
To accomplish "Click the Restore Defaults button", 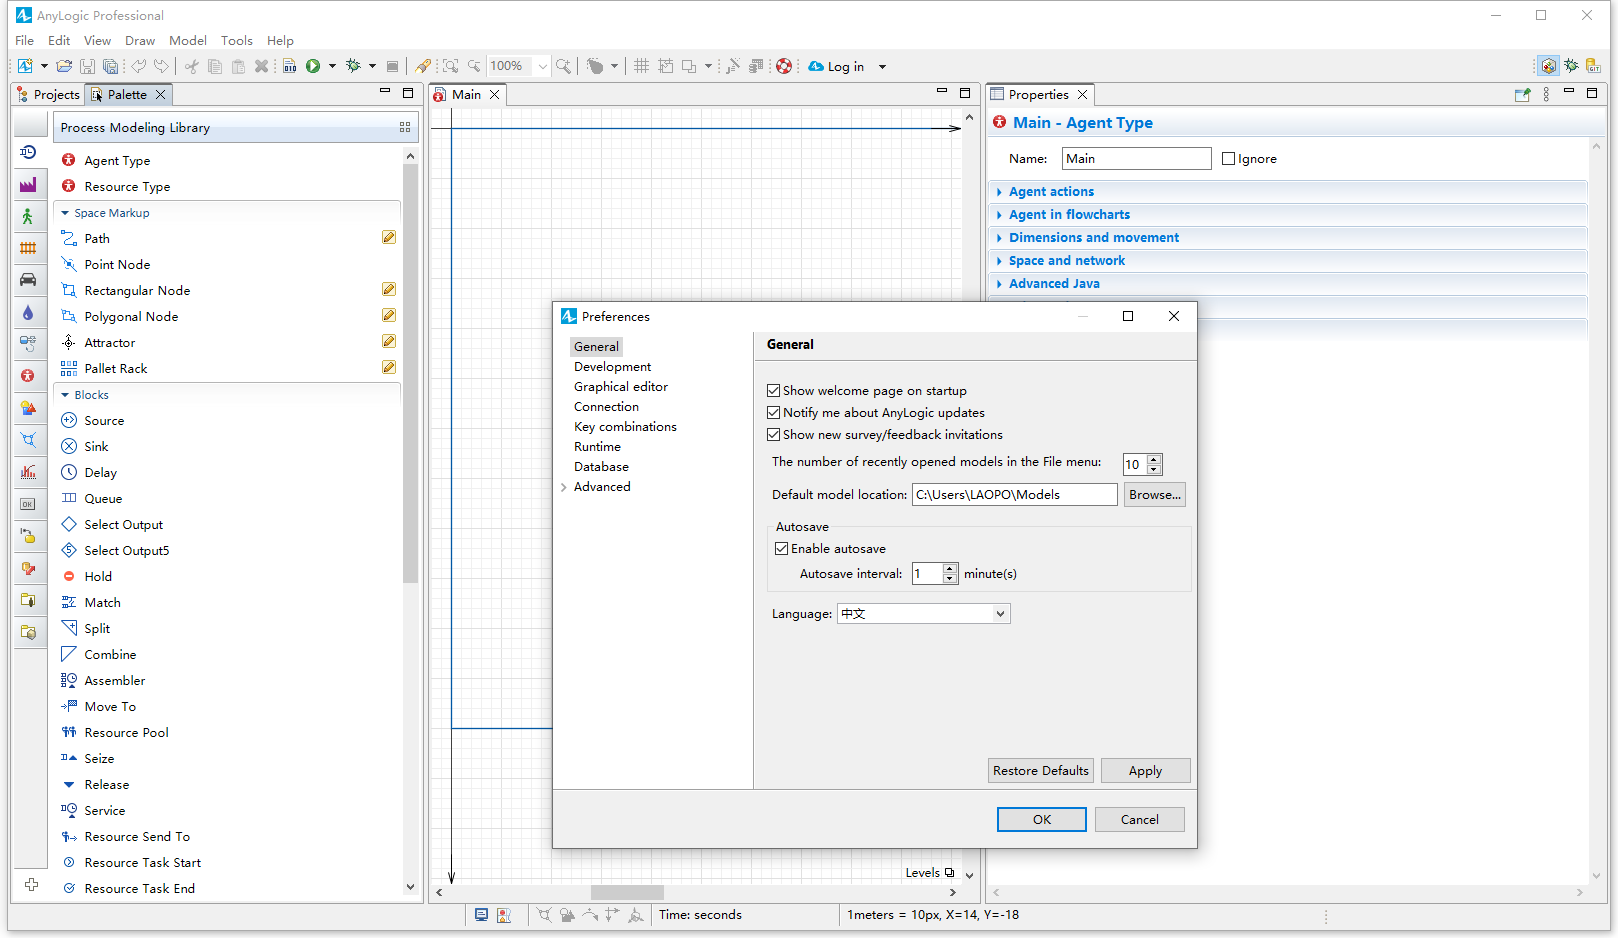I will (x=1041, y=771).
